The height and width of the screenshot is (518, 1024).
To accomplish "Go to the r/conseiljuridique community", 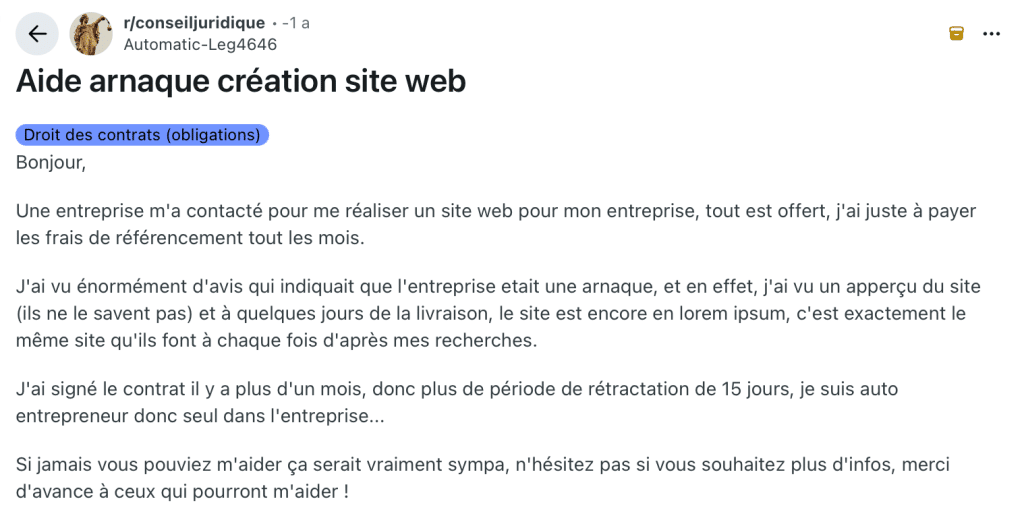I will point(194,23).
